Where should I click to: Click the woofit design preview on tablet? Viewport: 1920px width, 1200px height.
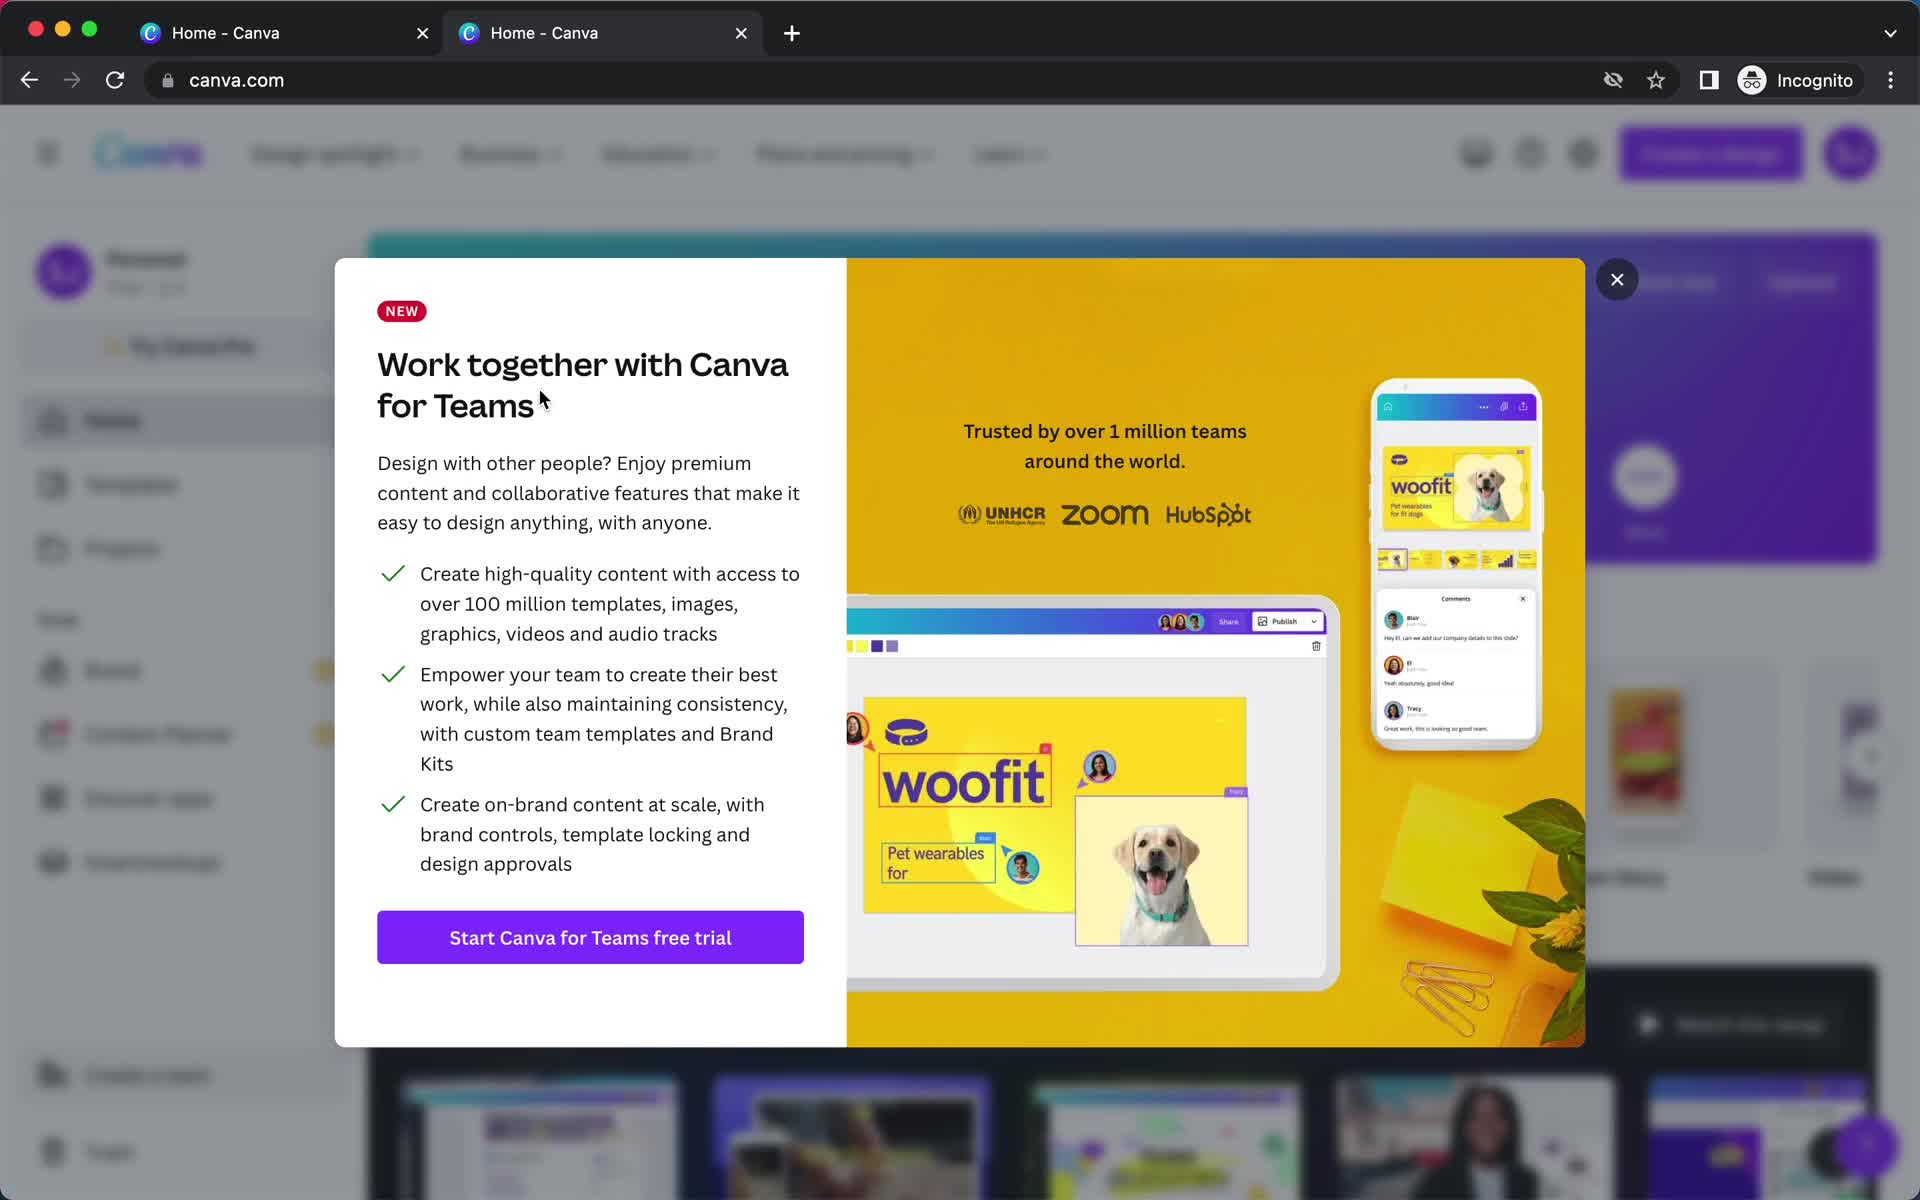click(1055, 820)
